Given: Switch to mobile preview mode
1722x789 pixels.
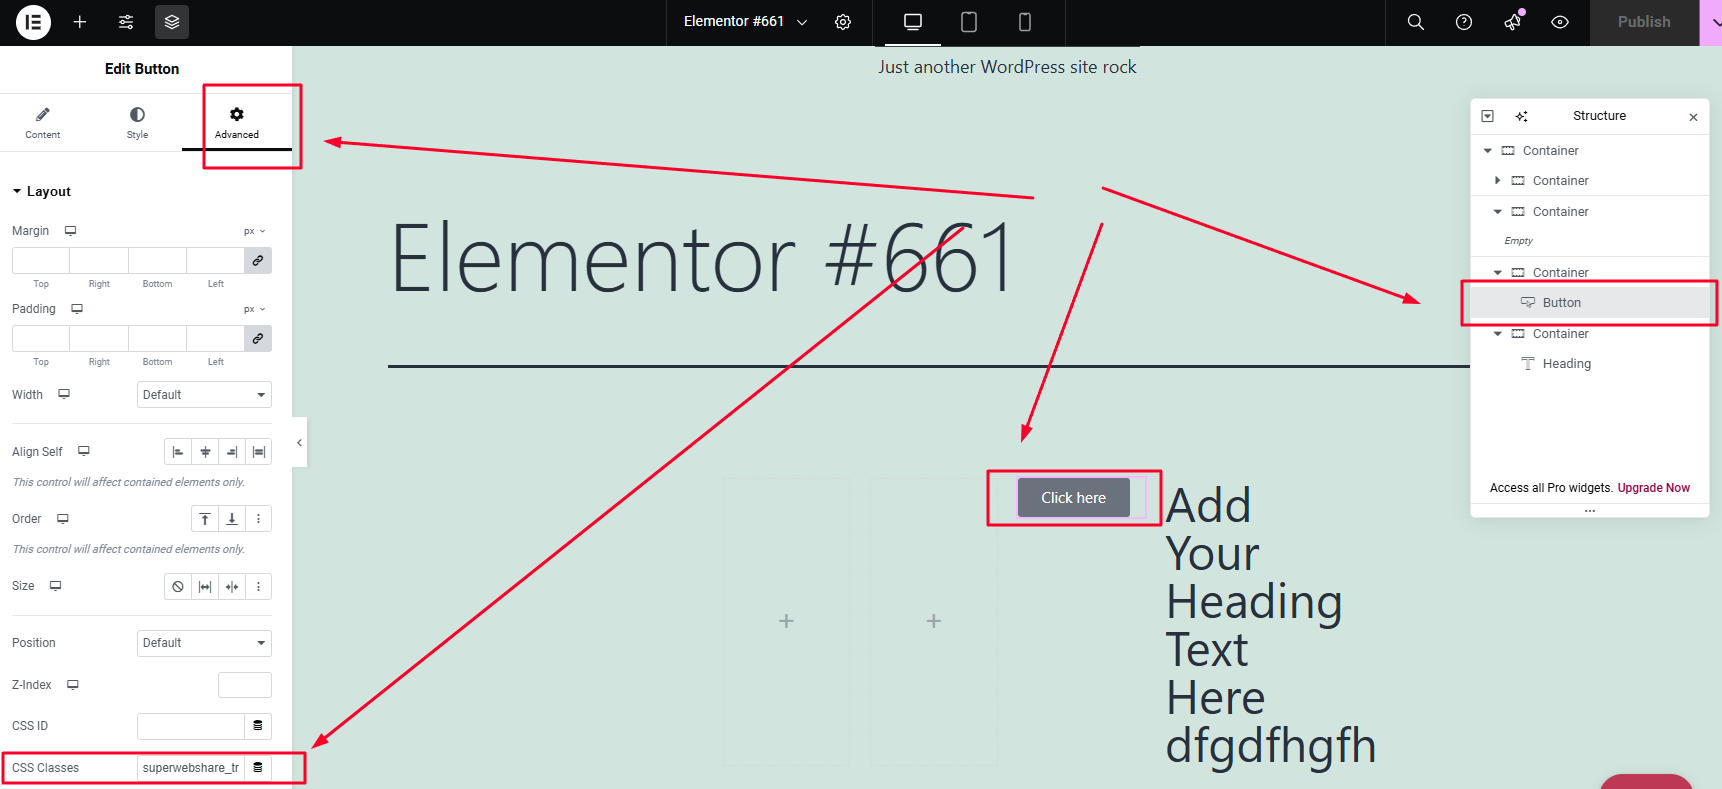Looking at the screenshot, I should coord(1025,22).
